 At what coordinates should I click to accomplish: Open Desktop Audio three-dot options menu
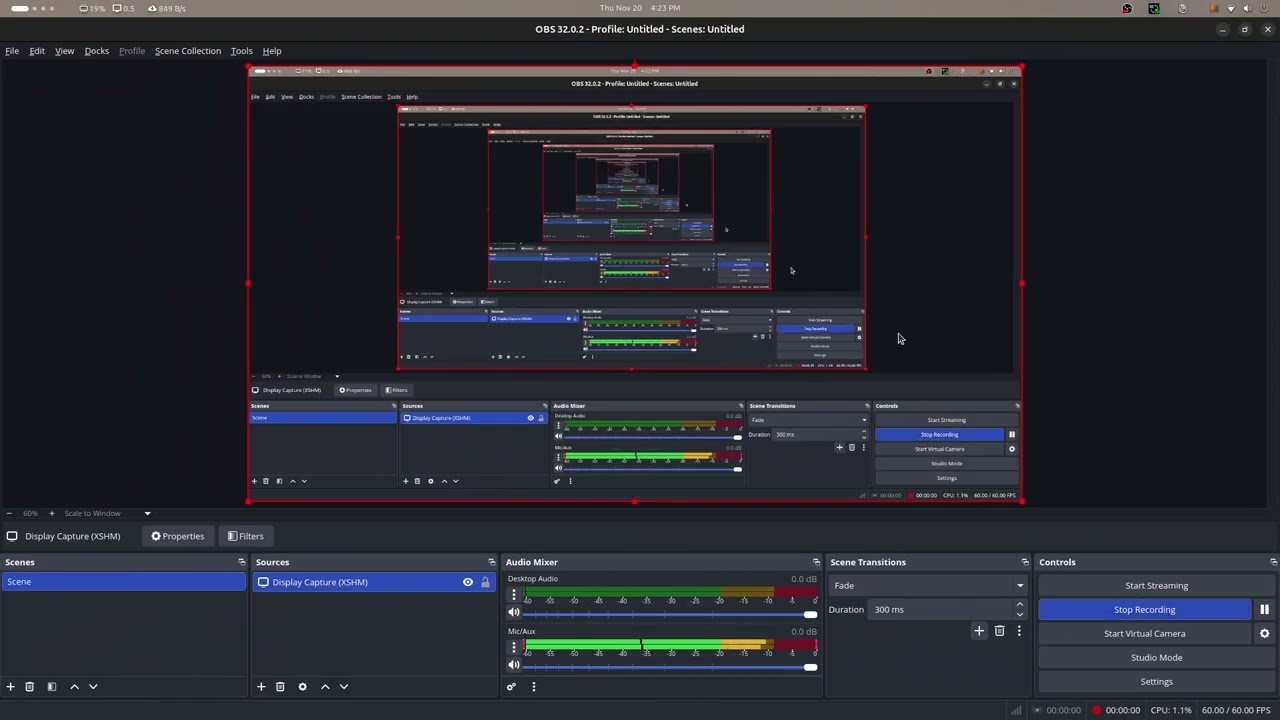click(514, 595)
